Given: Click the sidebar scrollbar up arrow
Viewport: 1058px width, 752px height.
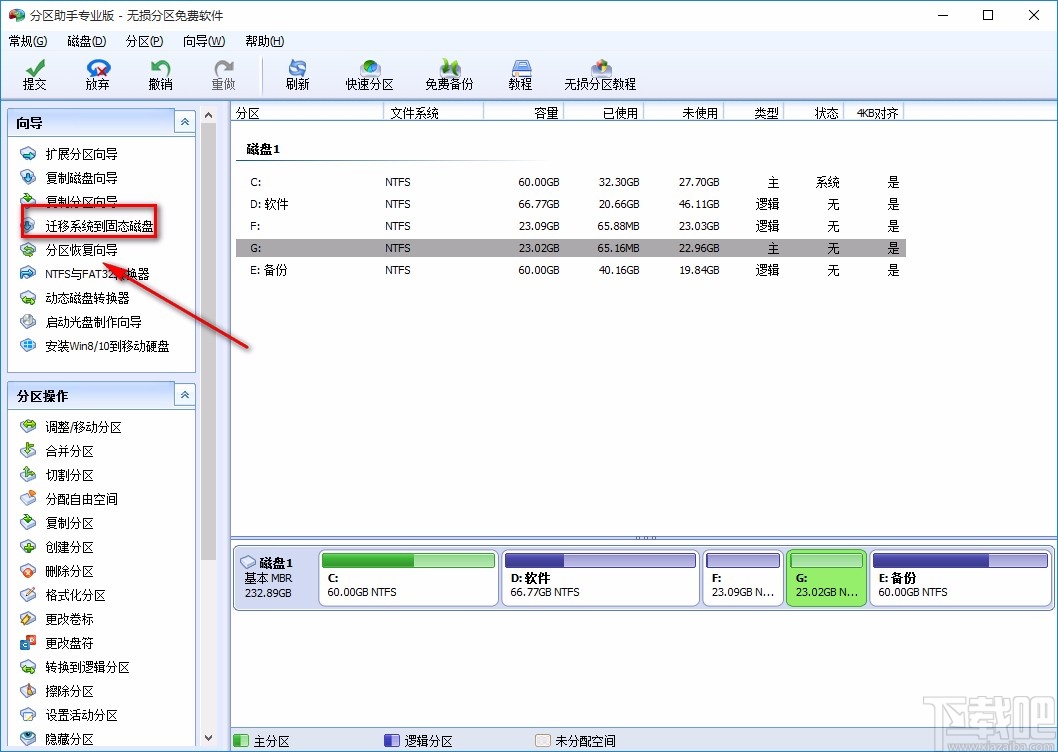Looking at the screenshot, I should pos(208,115).
